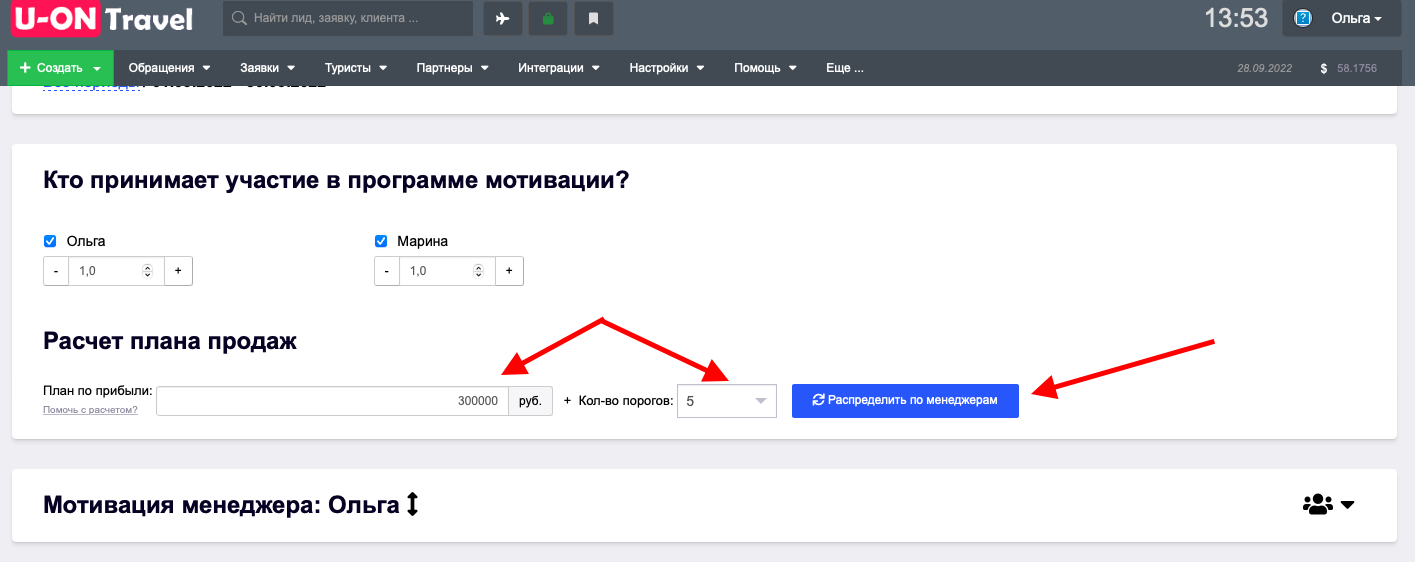Open the Помочь с расчетом? link
Image resolution: width=1415 pixels, height=562 pixels.
coord(90,410)
